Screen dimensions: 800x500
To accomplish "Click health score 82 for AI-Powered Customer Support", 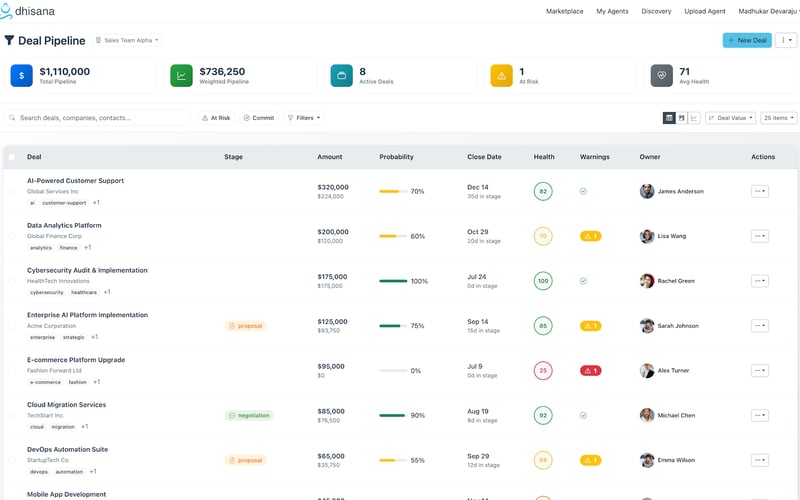I will (543, 191).
